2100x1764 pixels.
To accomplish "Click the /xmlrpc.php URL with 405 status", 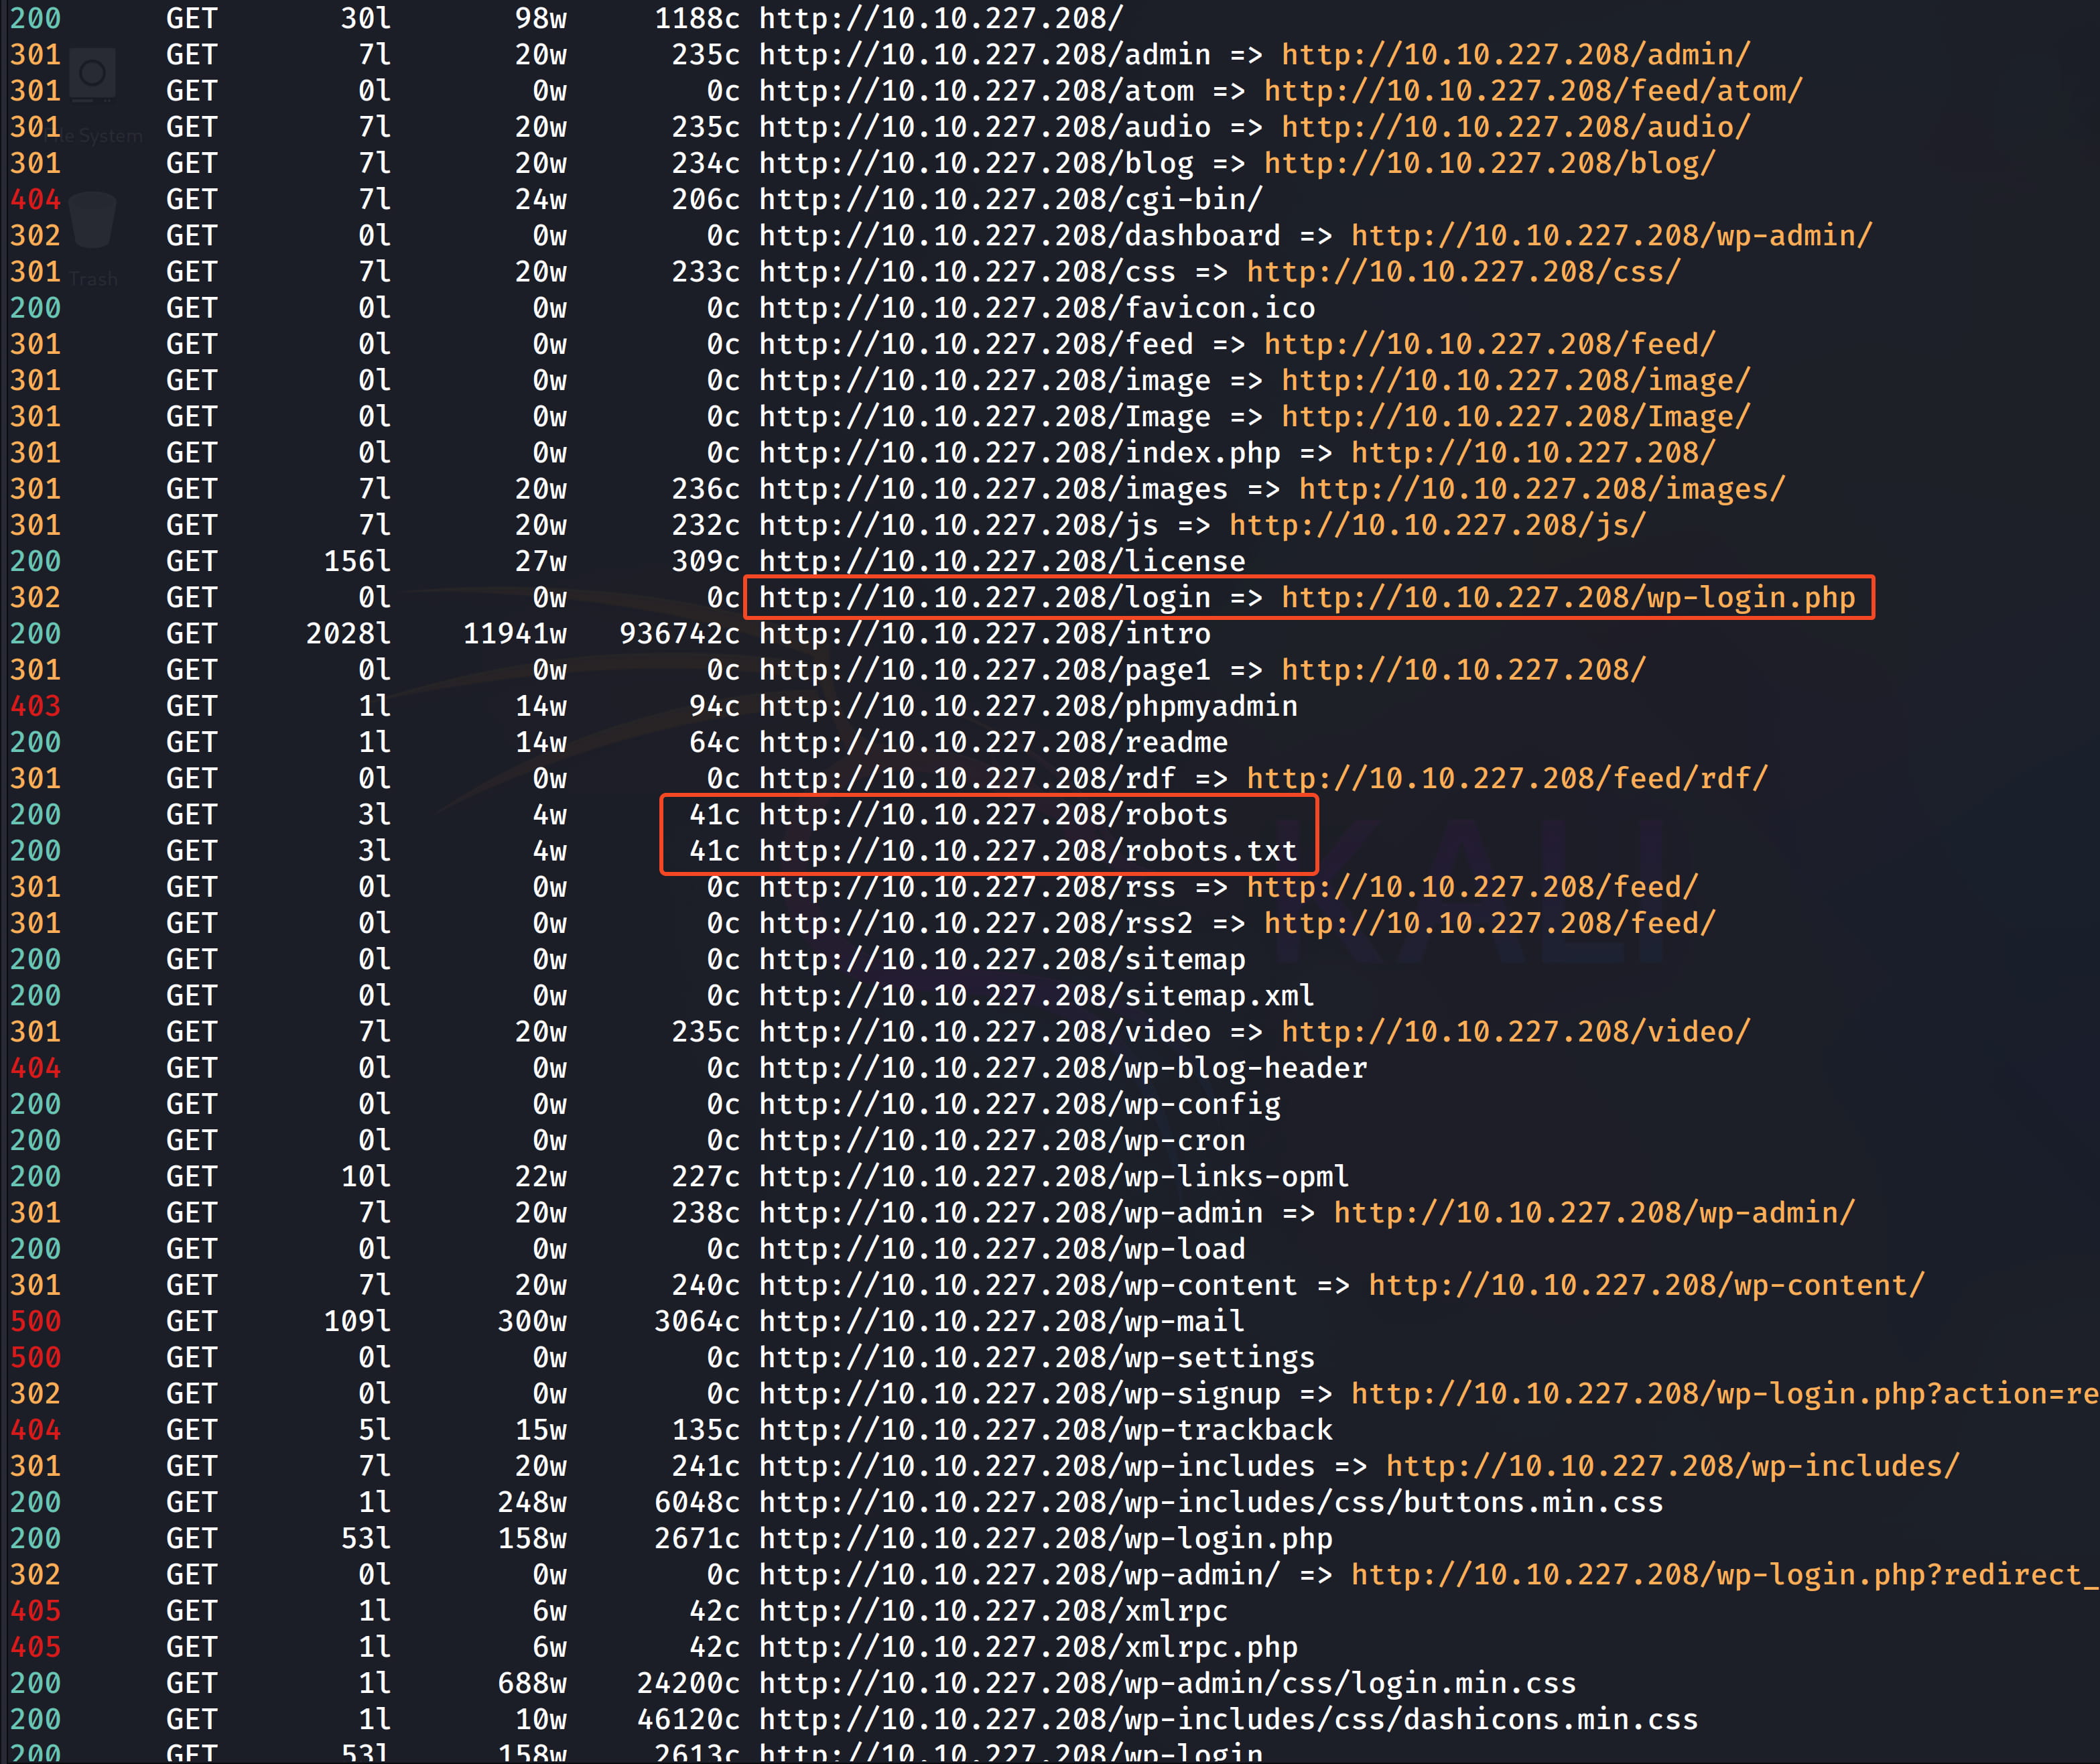I will [x=1027, y=1647].
